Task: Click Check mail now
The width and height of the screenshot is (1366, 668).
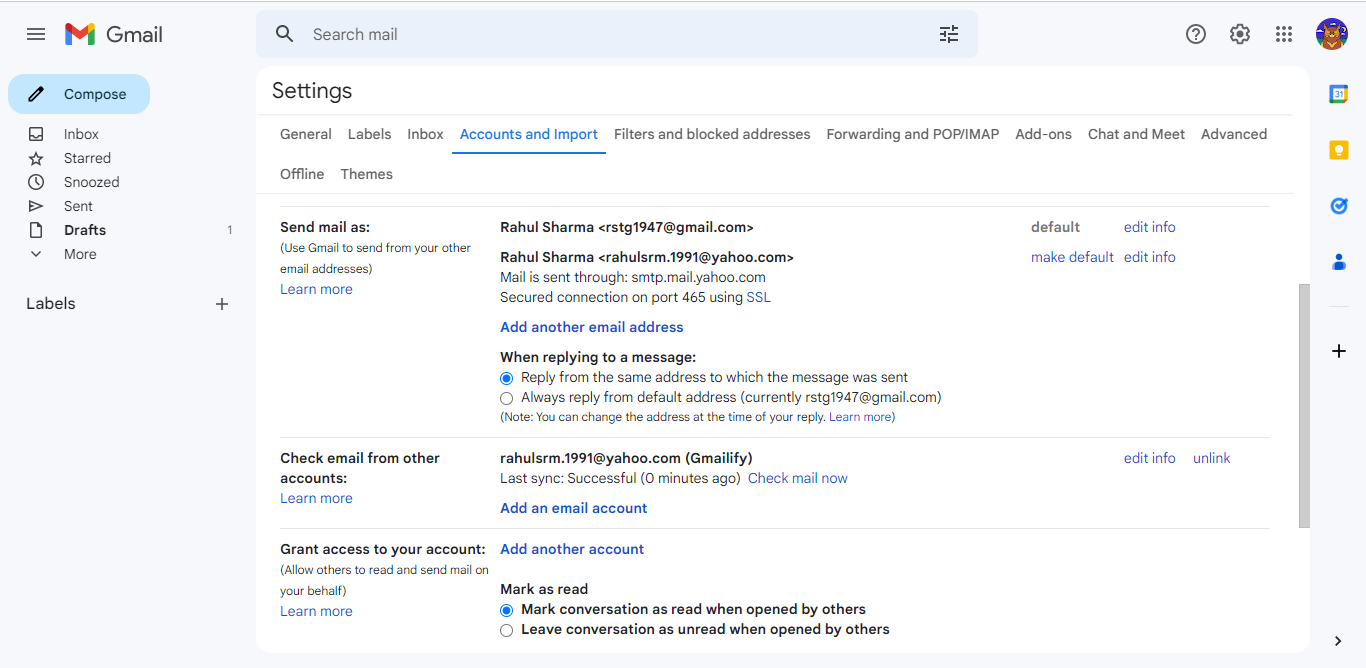Action: (x=798, y=478)
